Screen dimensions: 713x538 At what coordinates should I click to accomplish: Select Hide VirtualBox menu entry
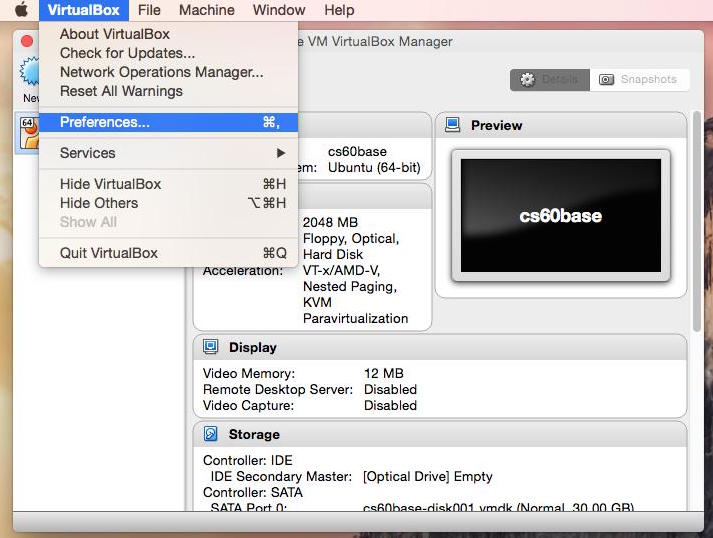point(169,184)
